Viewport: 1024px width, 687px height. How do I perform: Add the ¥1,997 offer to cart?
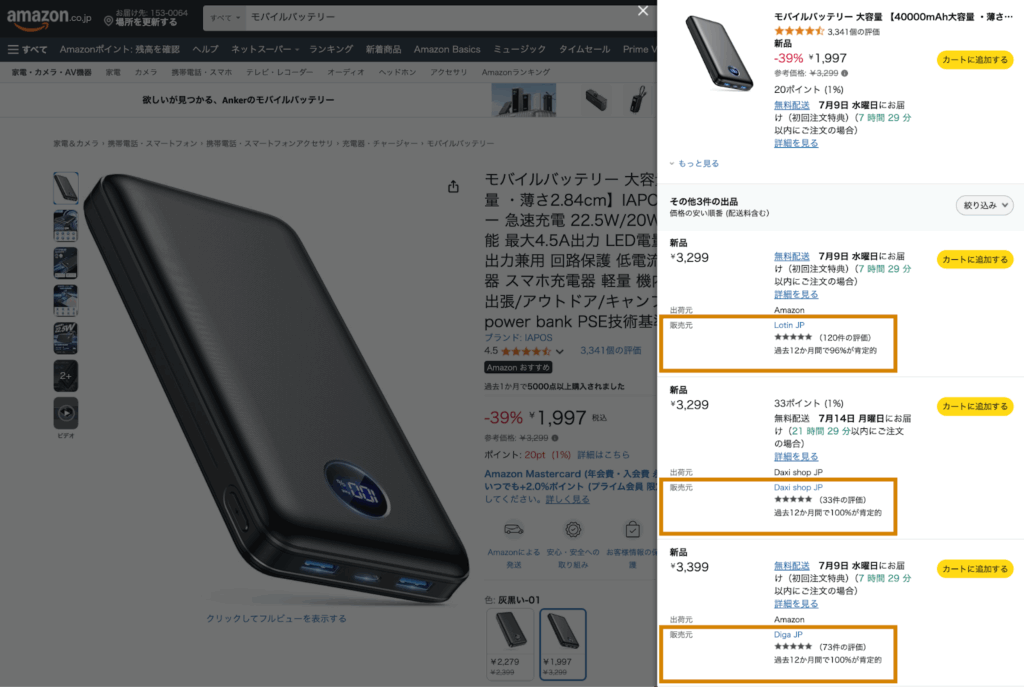(975, 59)
